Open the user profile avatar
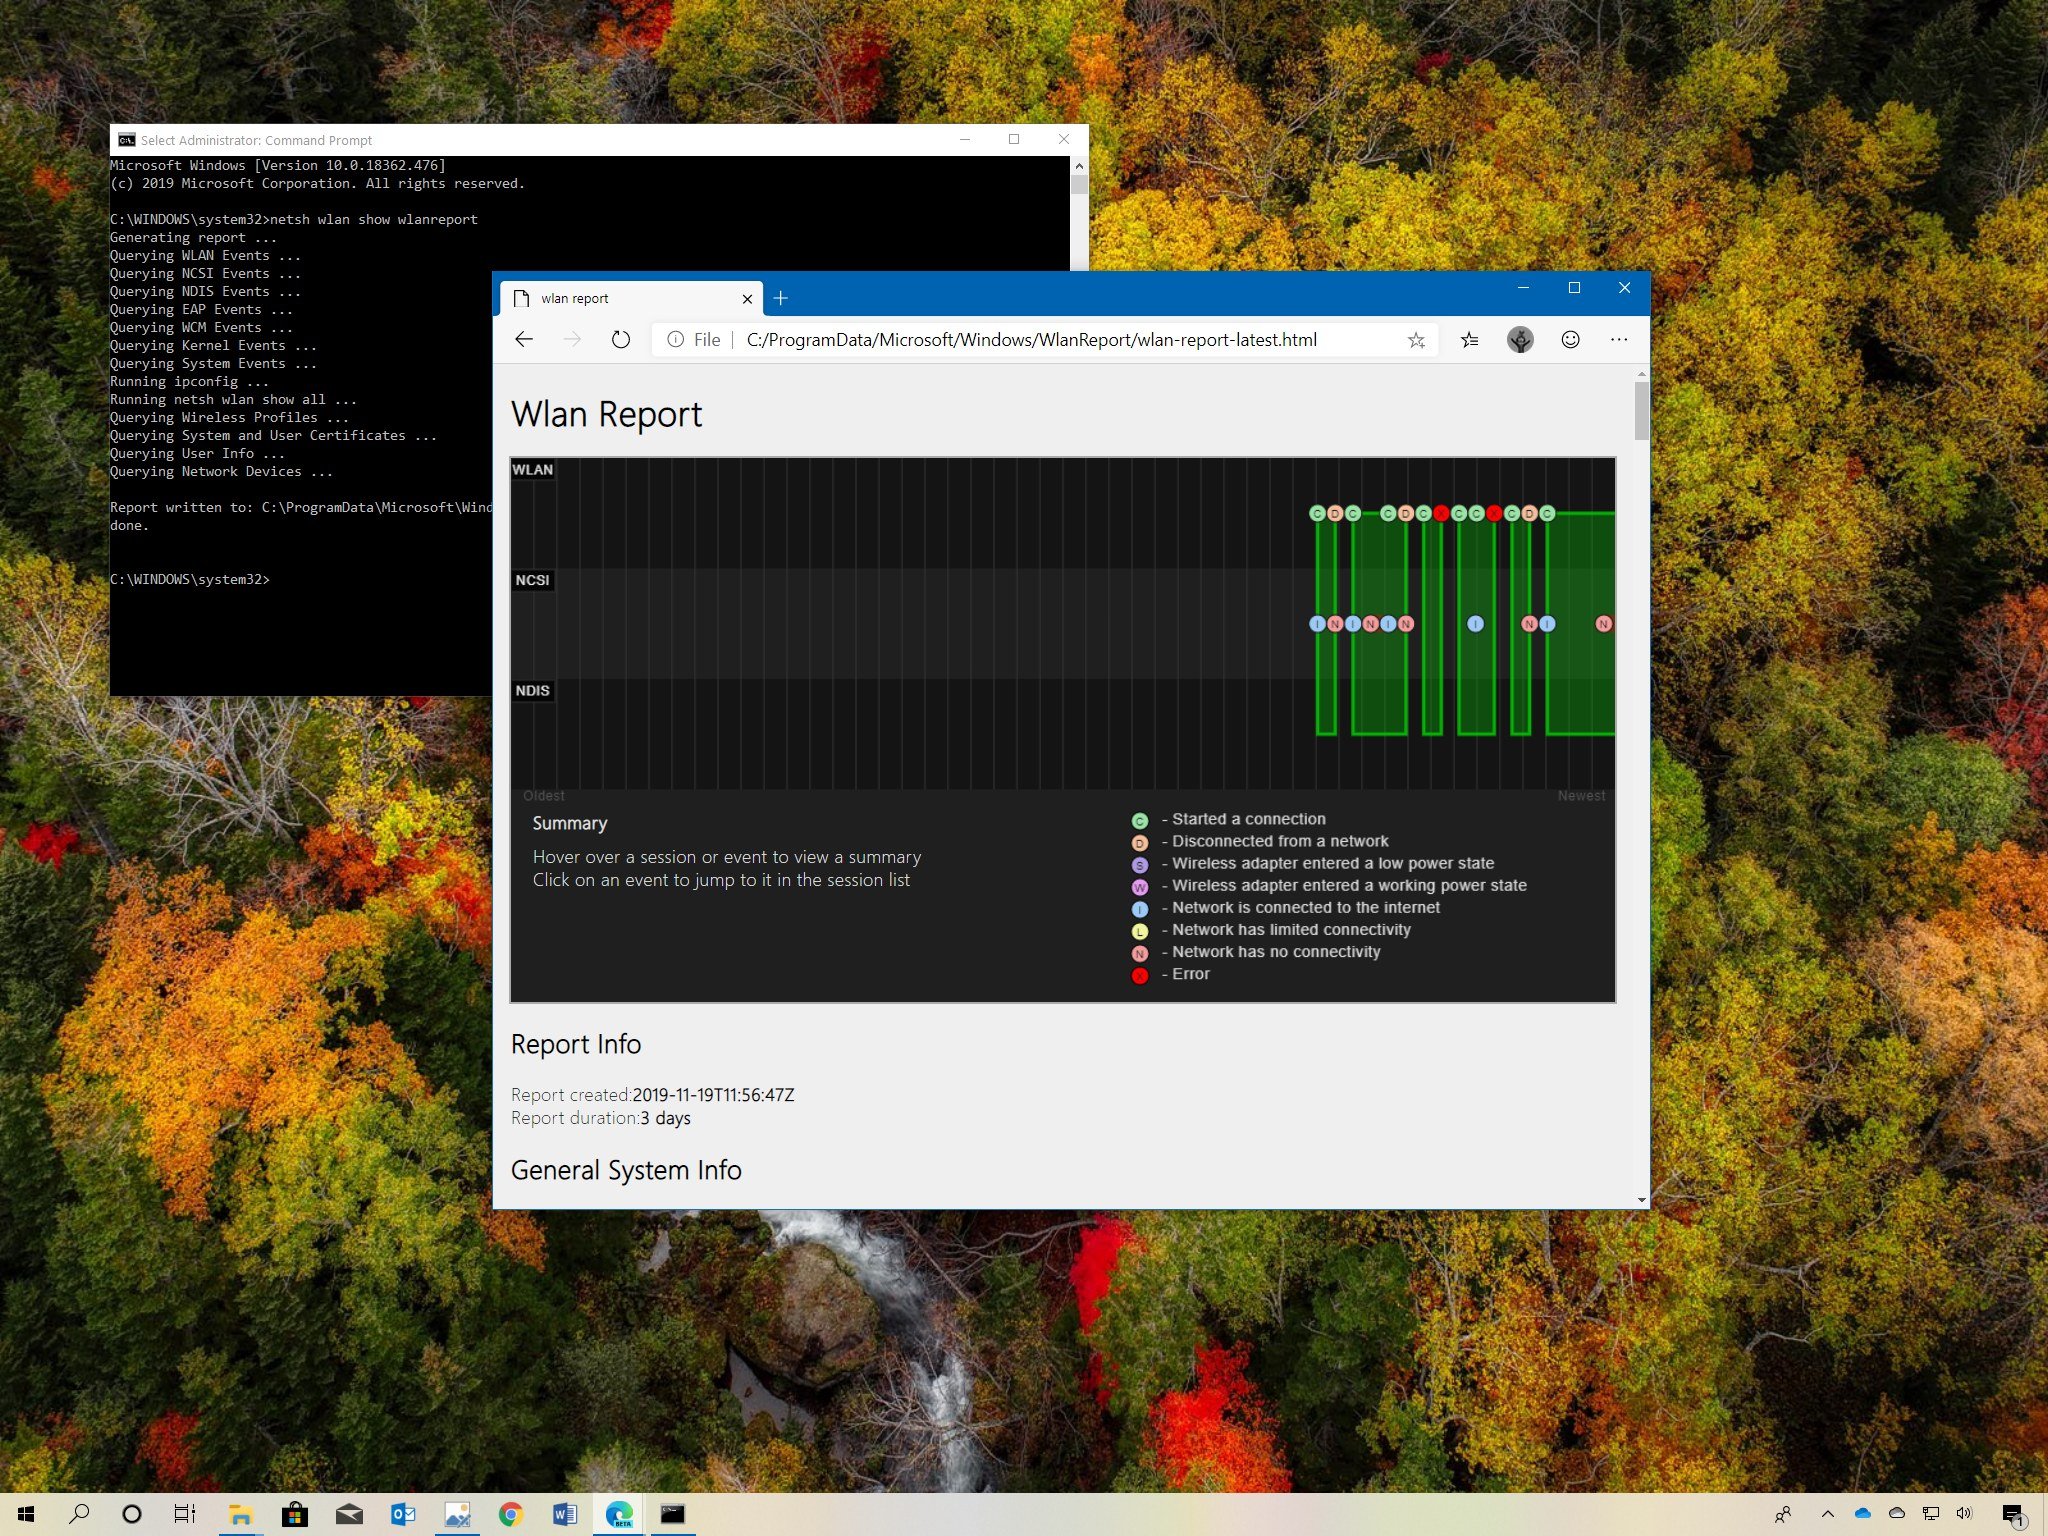This screenshot has width=2048, height=1536. [1520, 340]
